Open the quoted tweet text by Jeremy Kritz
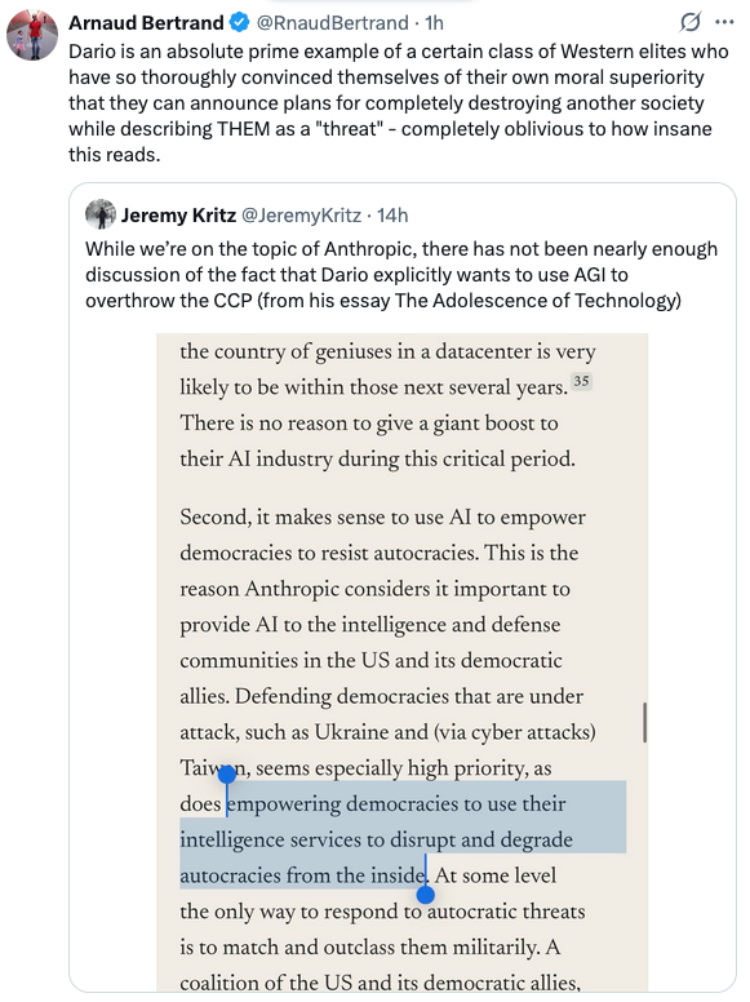 (401, 275)
